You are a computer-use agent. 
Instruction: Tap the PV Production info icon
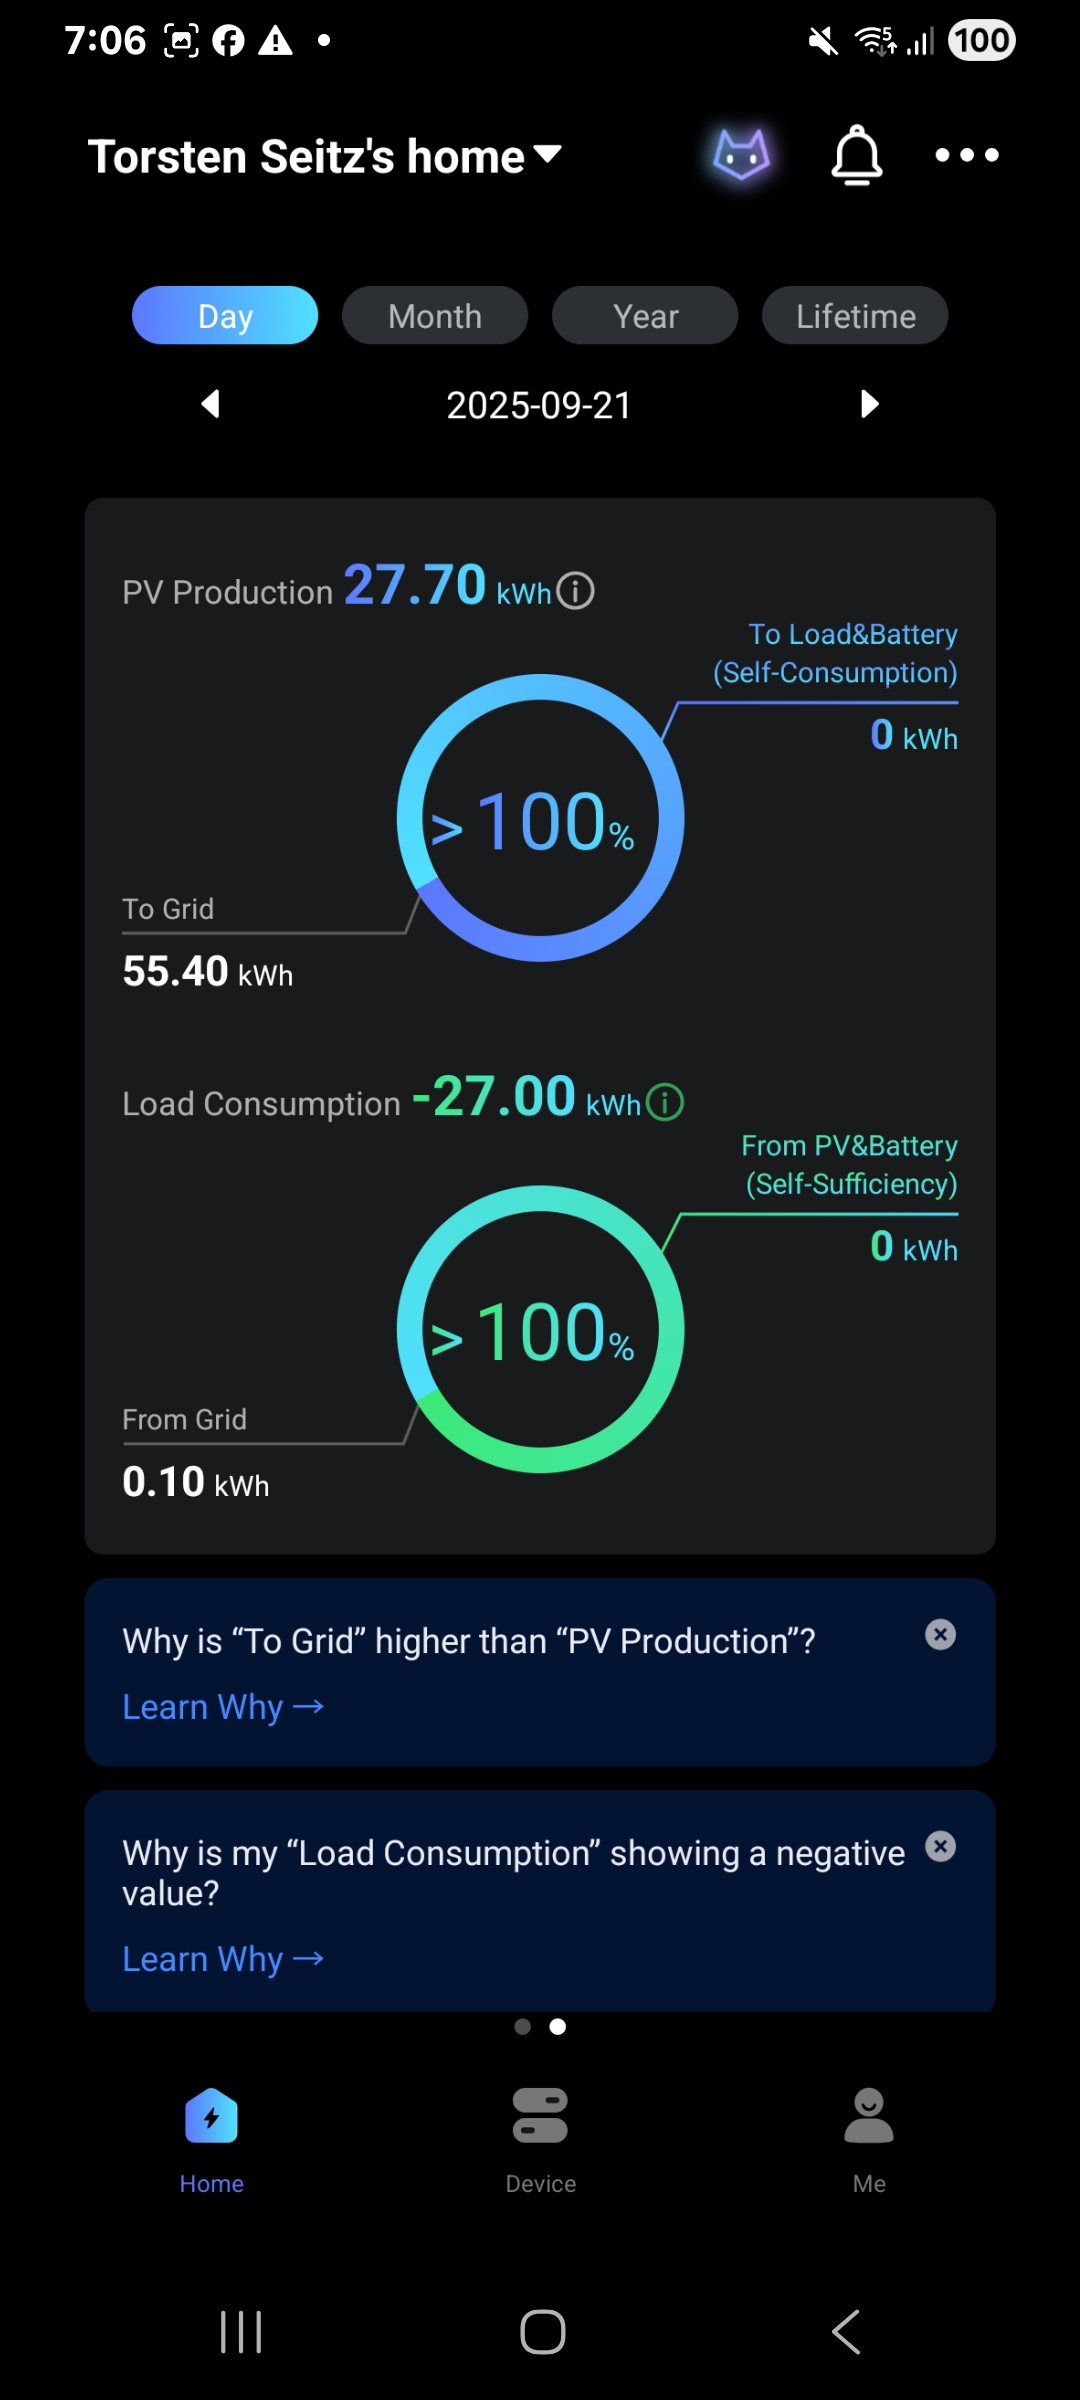pos(575,591)
